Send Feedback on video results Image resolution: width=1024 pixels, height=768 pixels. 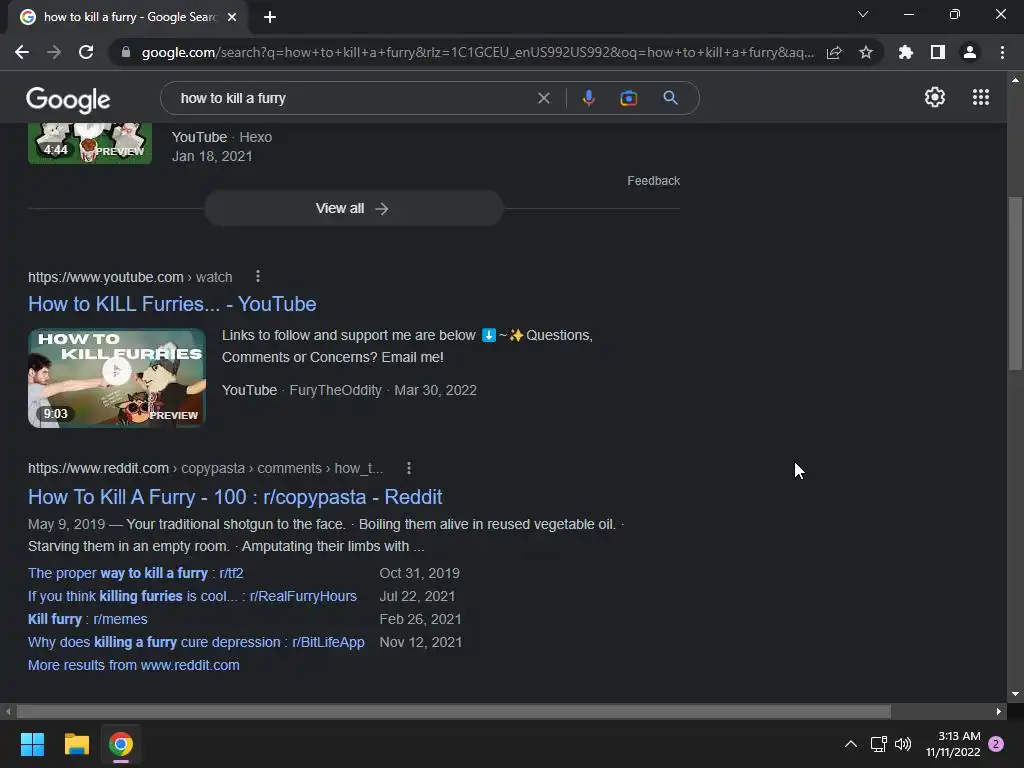653,180
